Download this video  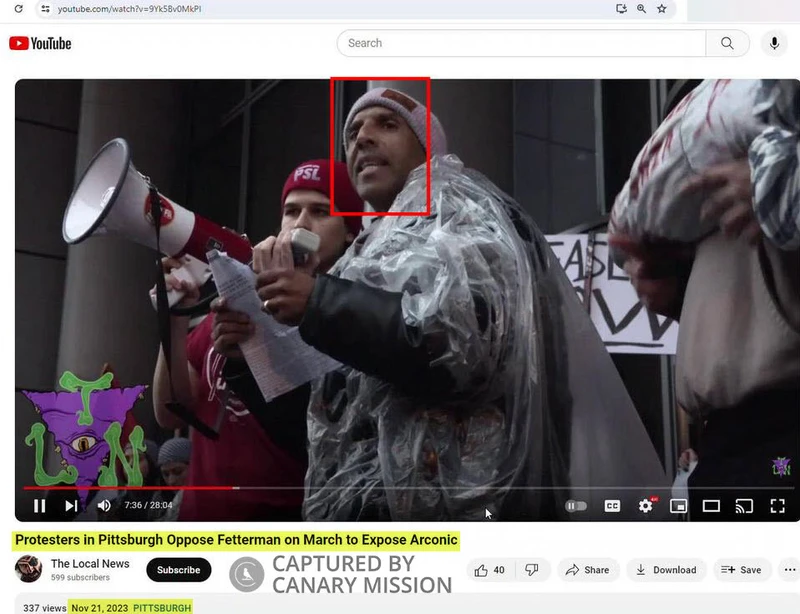click(666, 570)
